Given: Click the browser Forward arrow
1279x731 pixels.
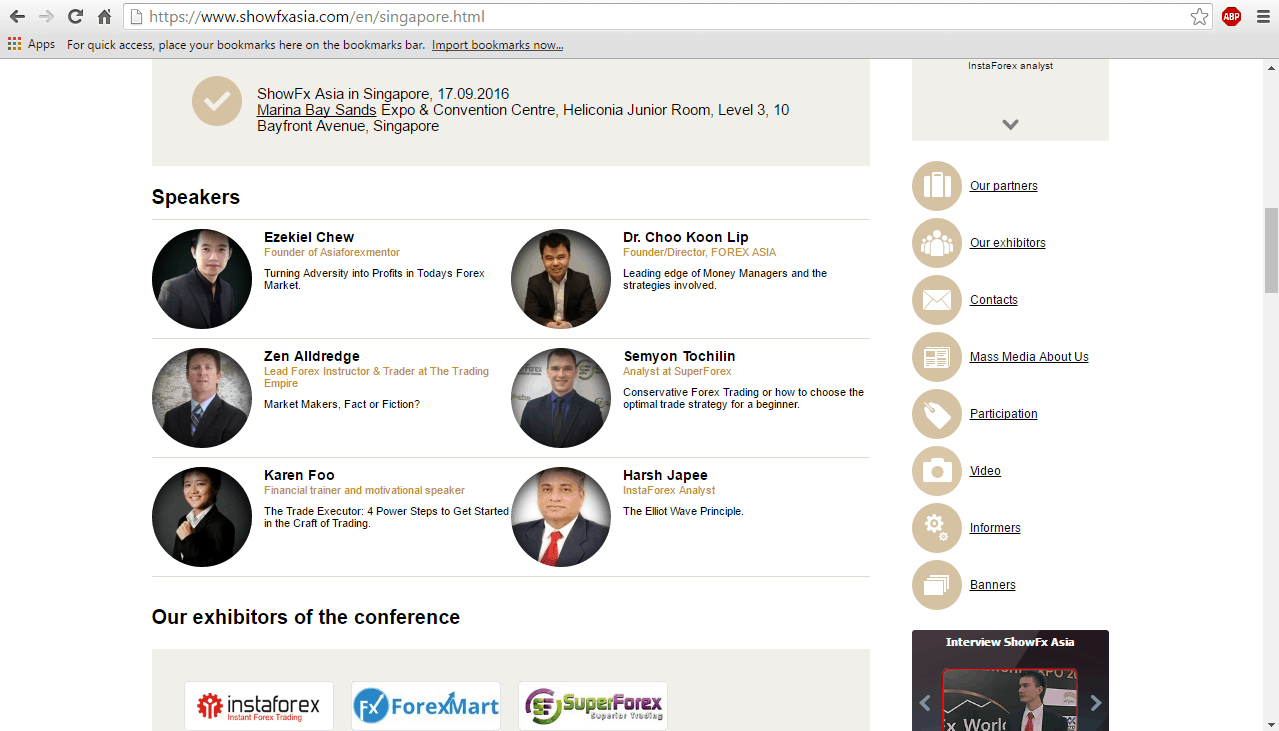Looking at the screenshot, I should coord(46,16).
